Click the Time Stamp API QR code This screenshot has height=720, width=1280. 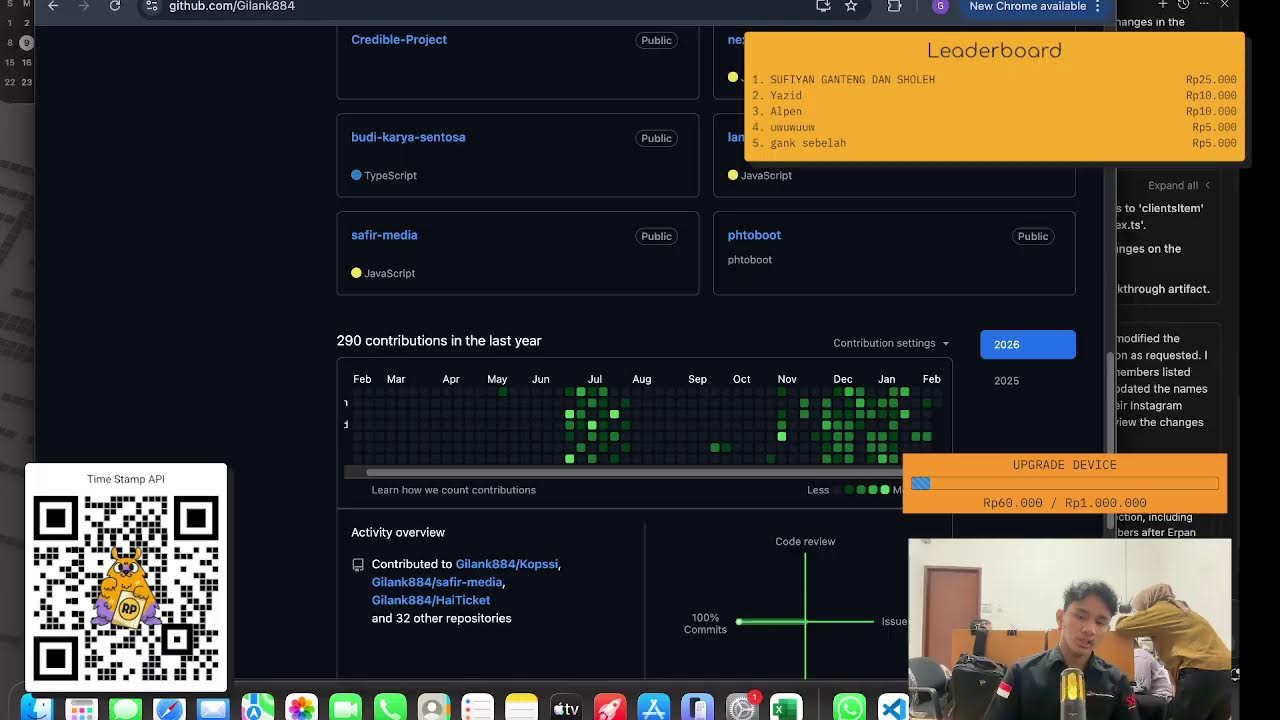click(x=126, y=586)
